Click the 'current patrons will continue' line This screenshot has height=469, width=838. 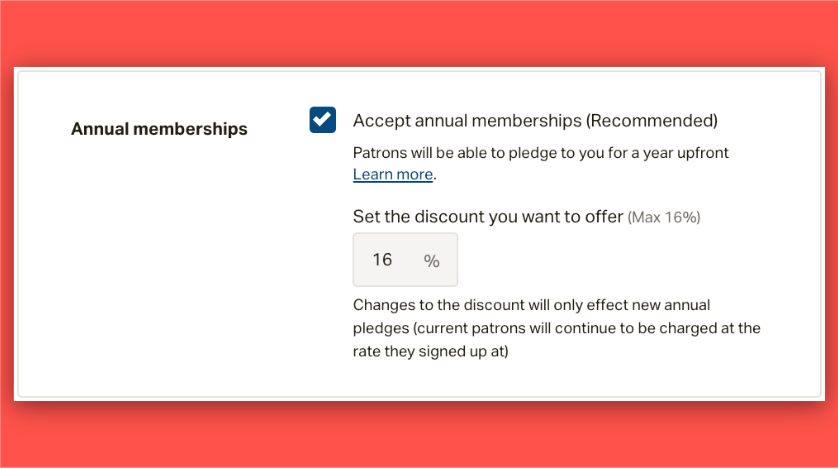(x=556, y=328)
